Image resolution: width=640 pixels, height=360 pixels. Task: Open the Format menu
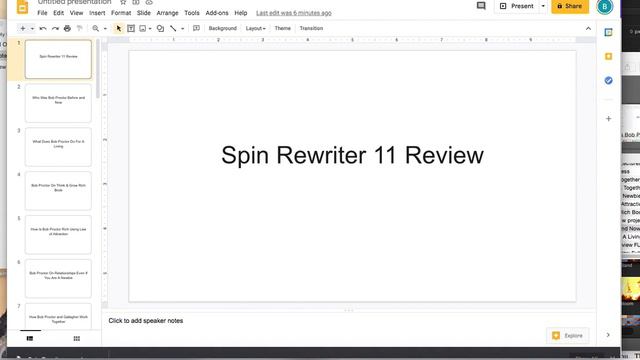(x=121, y=13)
